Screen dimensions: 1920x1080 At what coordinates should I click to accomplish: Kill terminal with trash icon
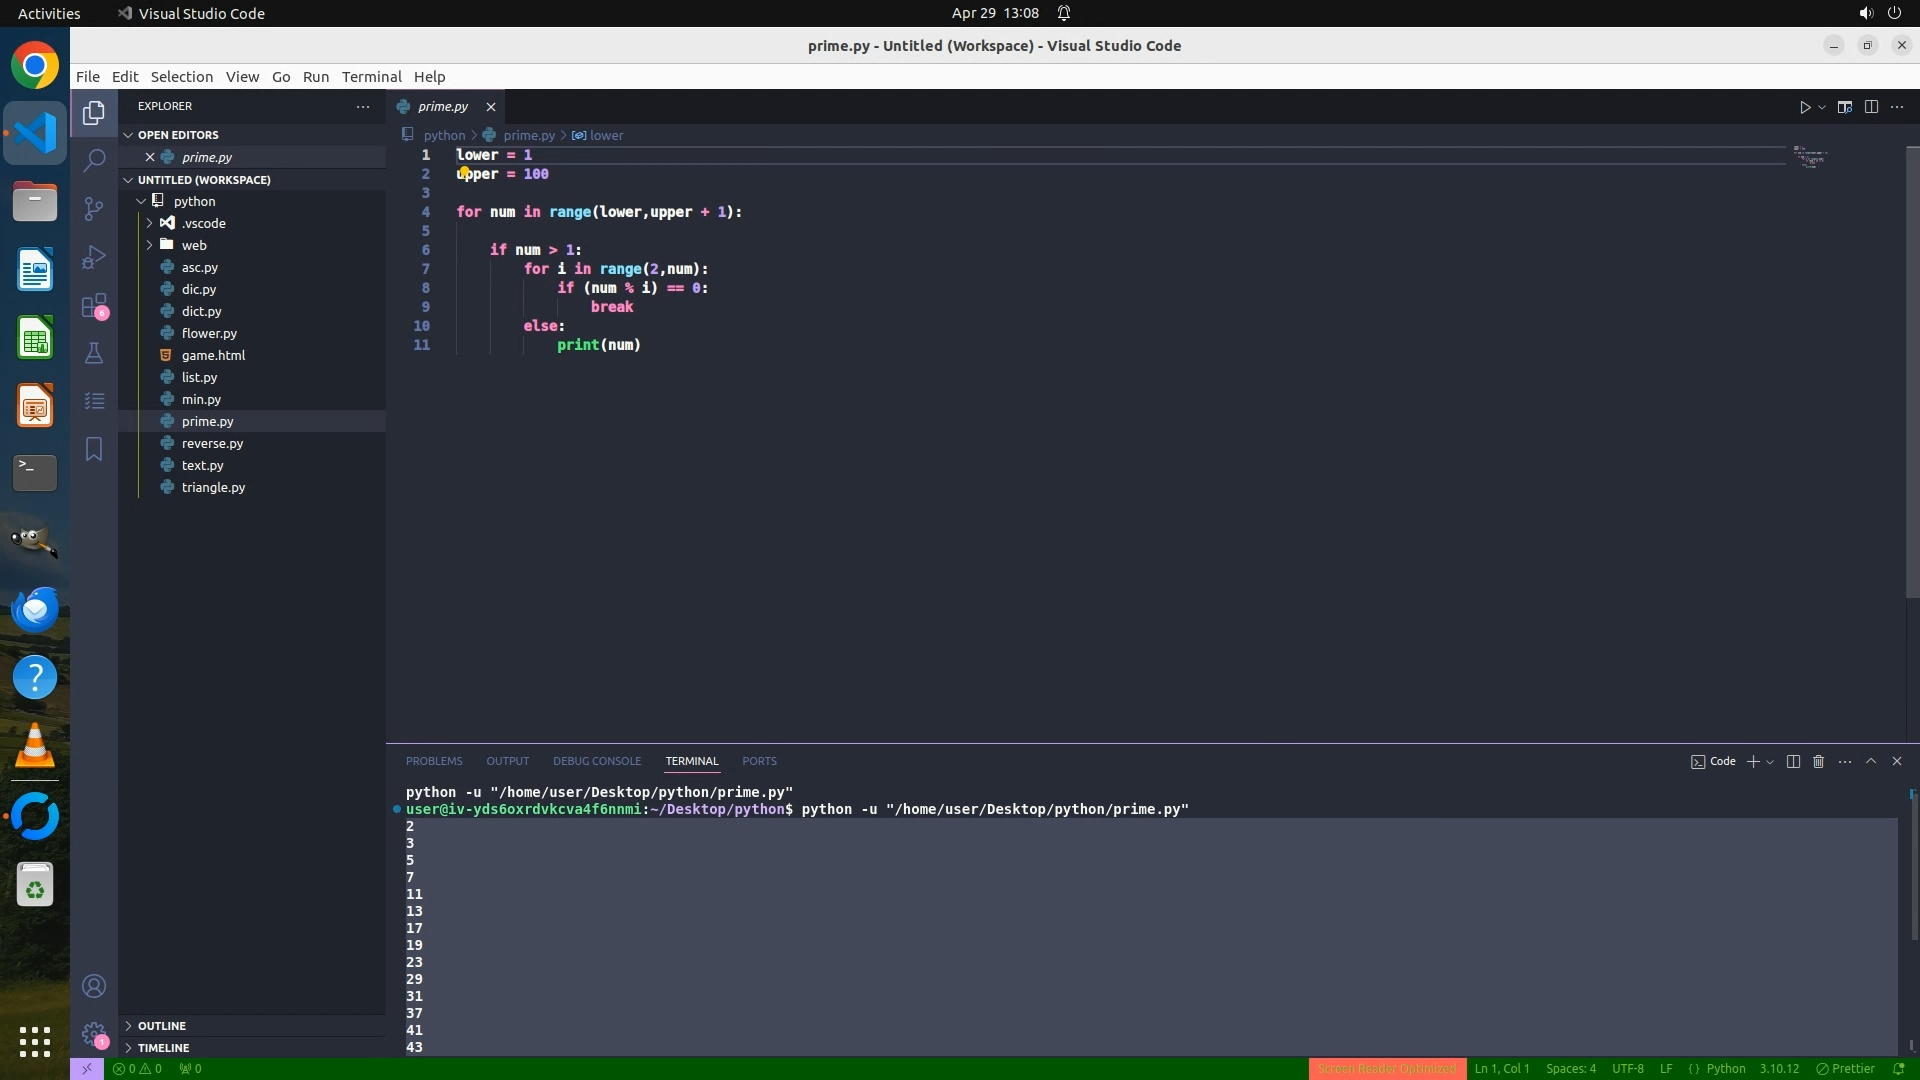pos(1818,761)
